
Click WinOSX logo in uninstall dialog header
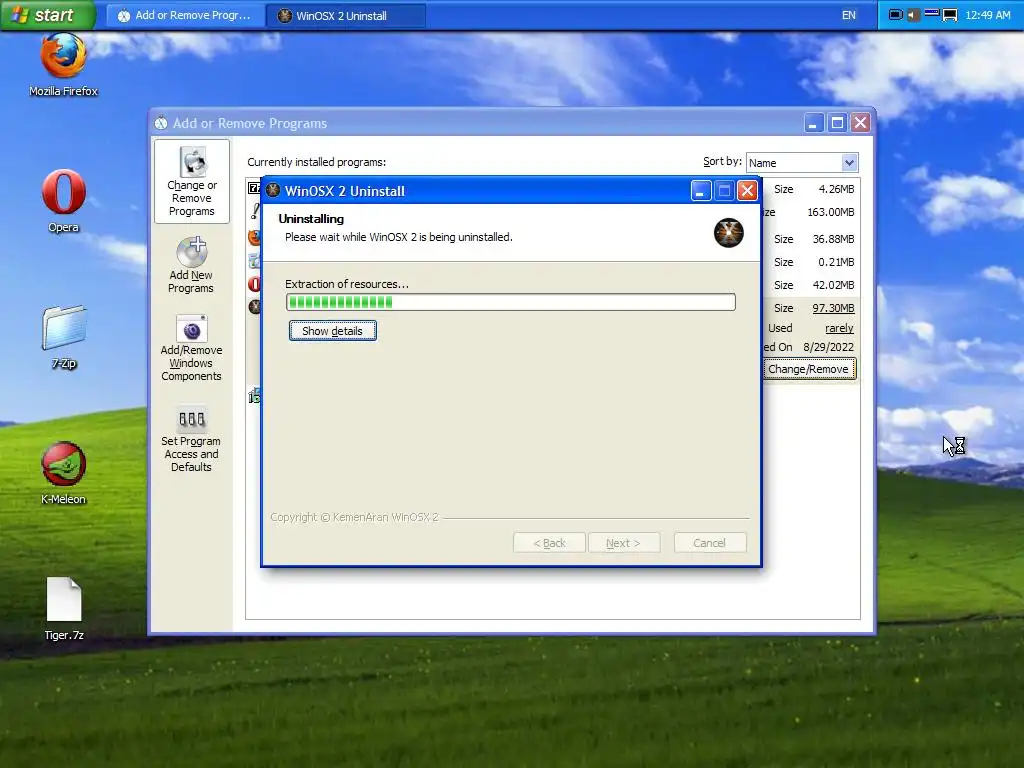[728, 232]
